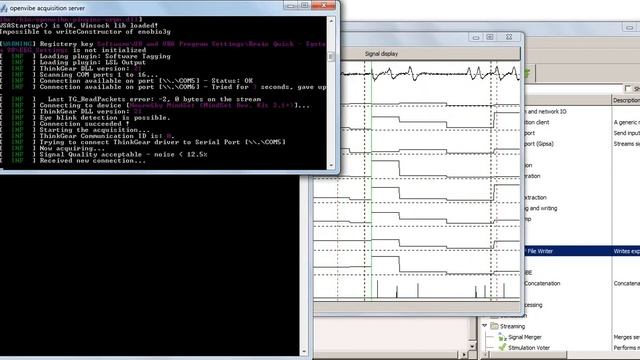
Task: Click the Stimulation Voter checkmark icon
Action: click(x=502, y=347)
